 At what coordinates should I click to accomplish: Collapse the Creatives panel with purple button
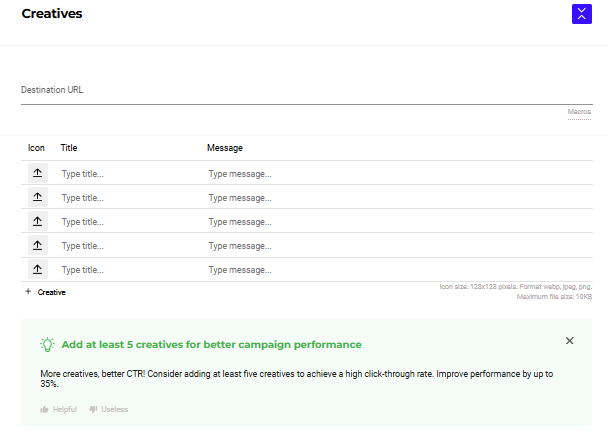click(x=581, y=14)
